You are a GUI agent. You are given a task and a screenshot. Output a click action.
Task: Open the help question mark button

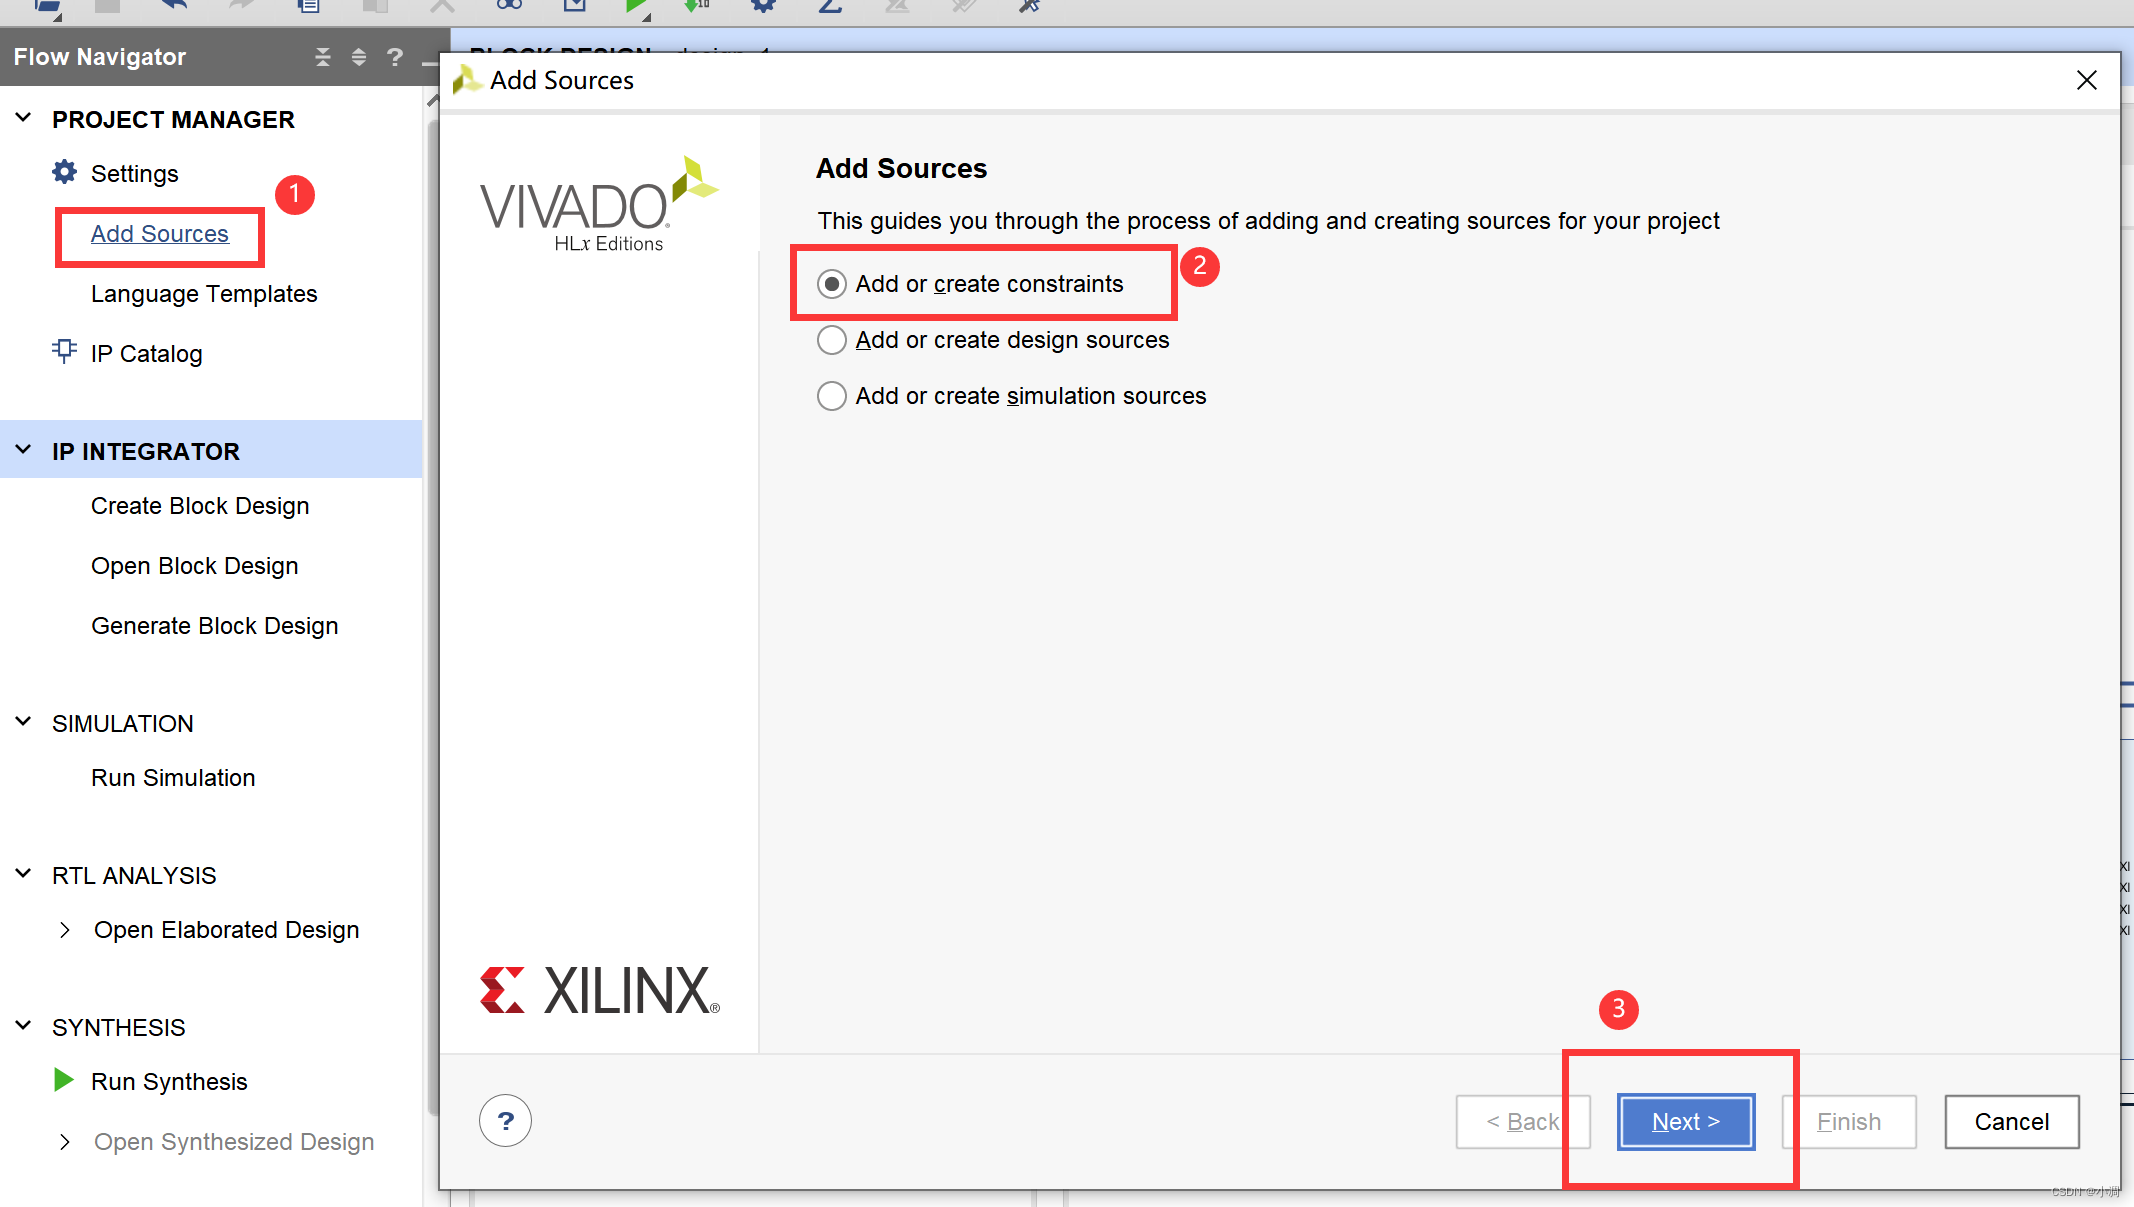coord(506,1121)
